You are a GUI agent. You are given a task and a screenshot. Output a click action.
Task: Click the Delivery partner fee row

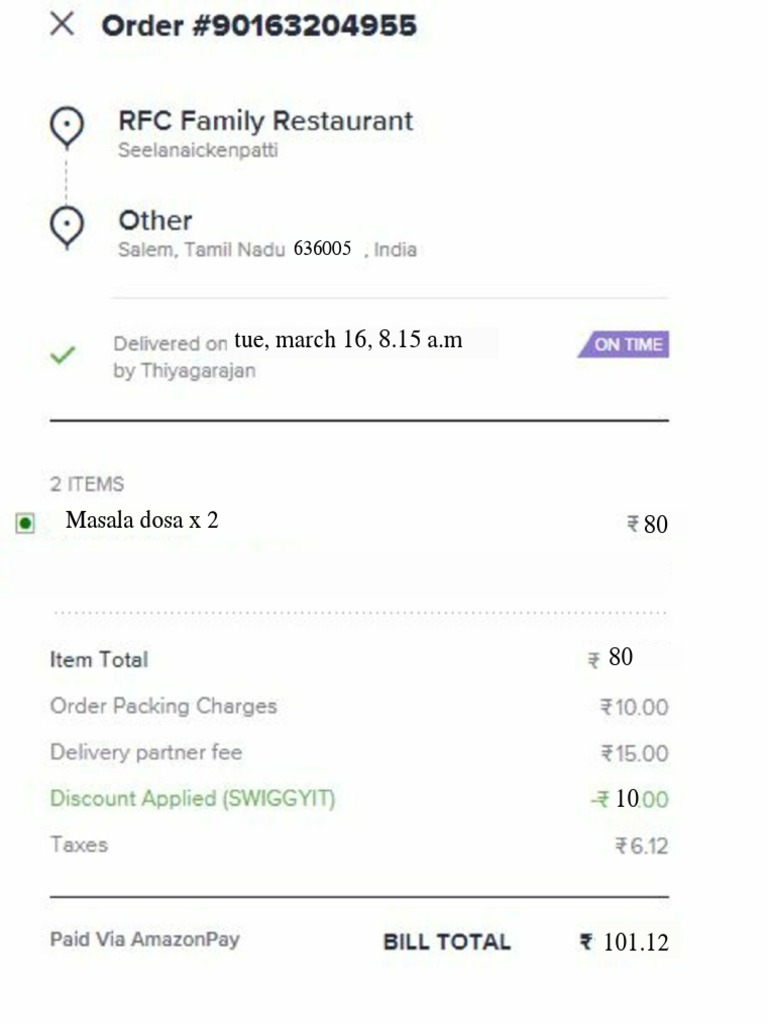point(359,752)
